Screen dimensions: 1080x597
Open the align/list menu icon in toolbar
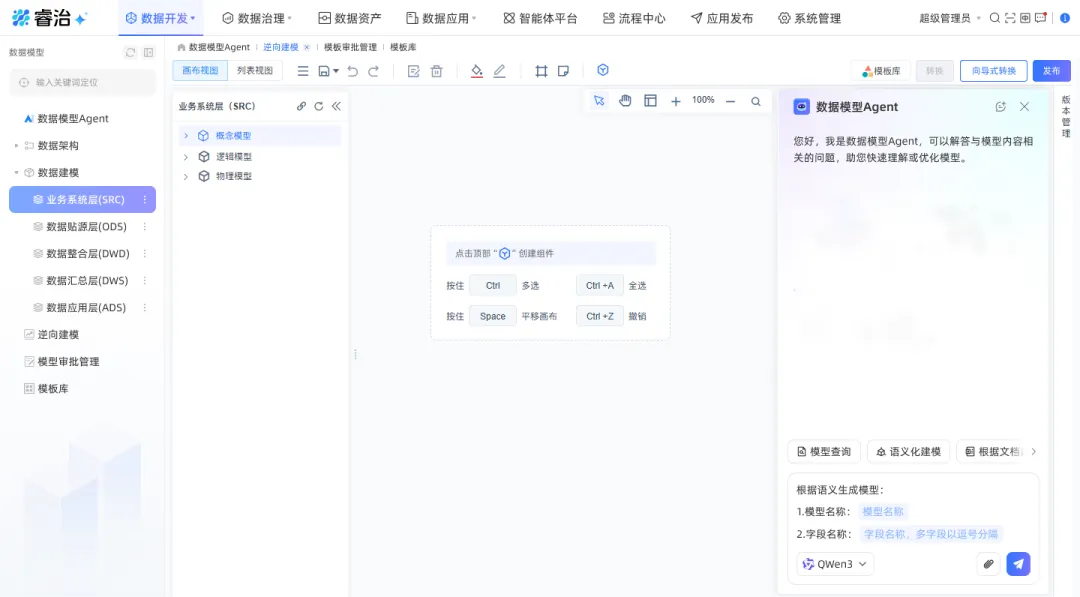(302, 71)
